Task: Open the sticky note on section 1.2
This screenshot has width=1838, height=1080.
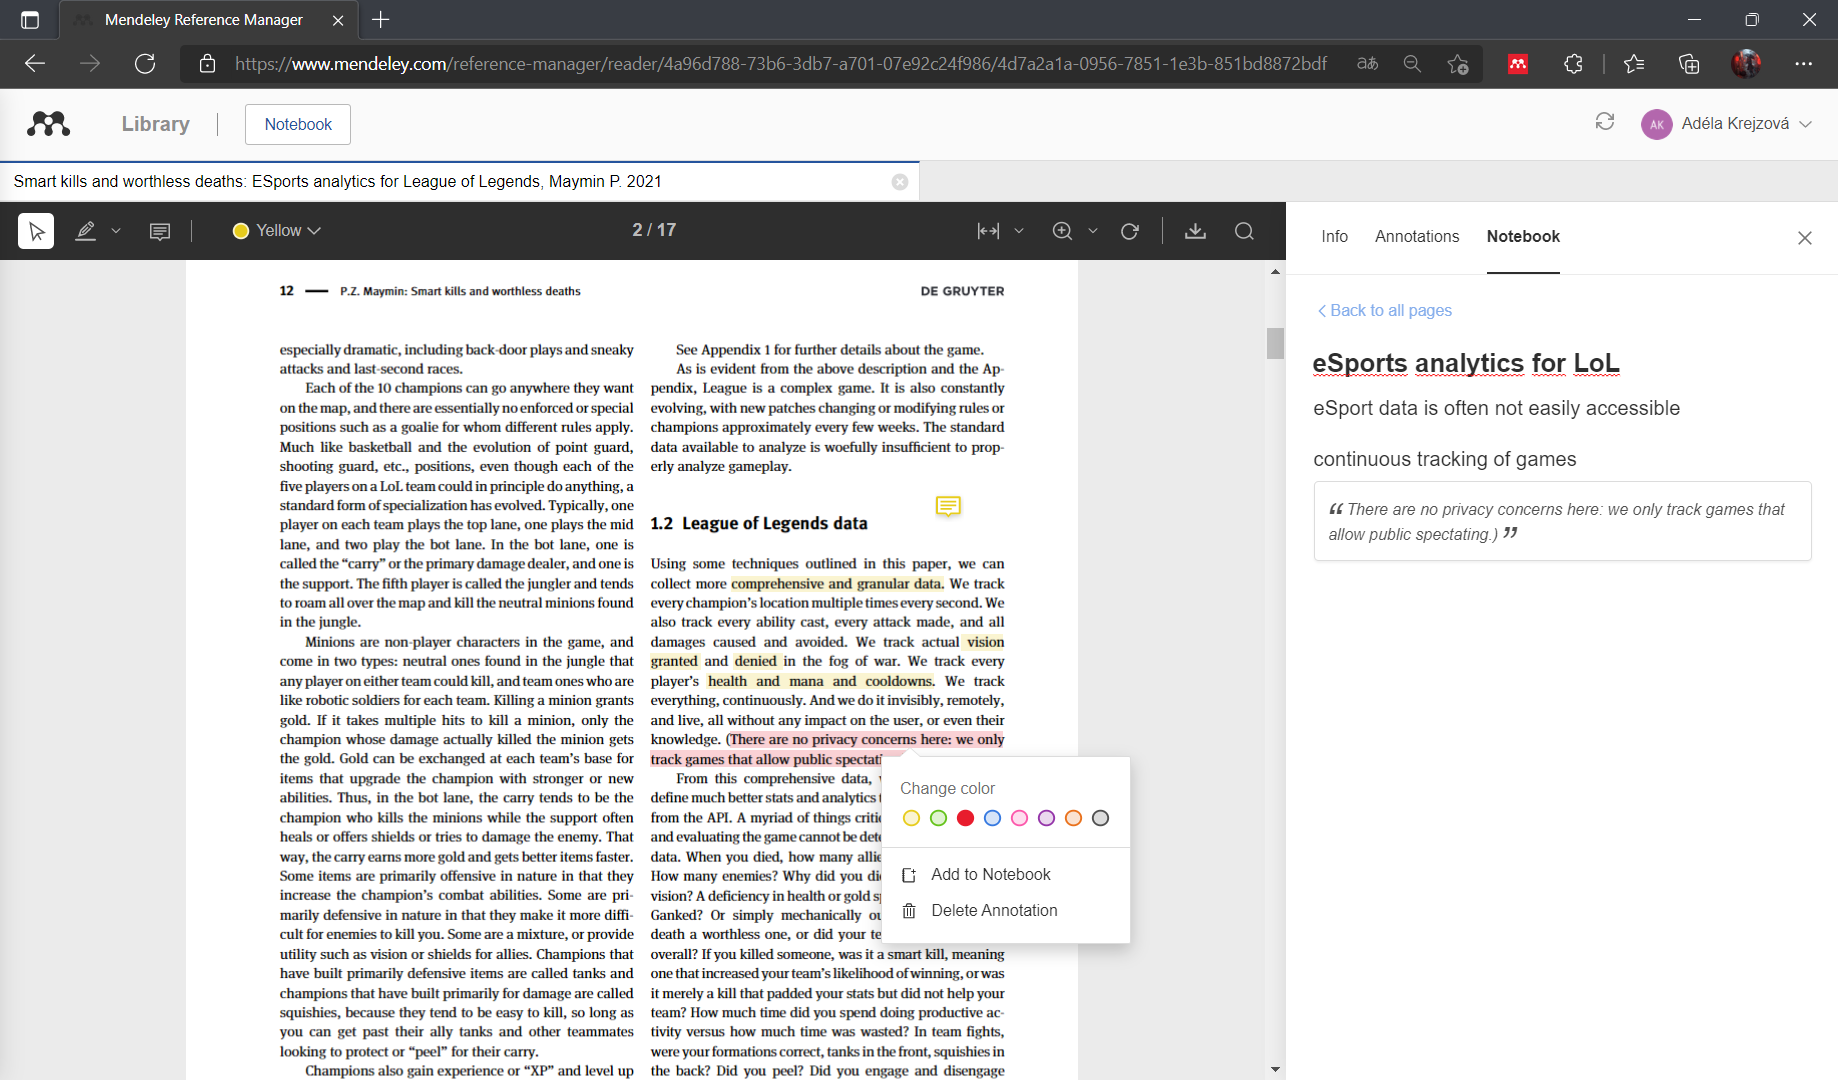Action: click(x=948, y=506)
